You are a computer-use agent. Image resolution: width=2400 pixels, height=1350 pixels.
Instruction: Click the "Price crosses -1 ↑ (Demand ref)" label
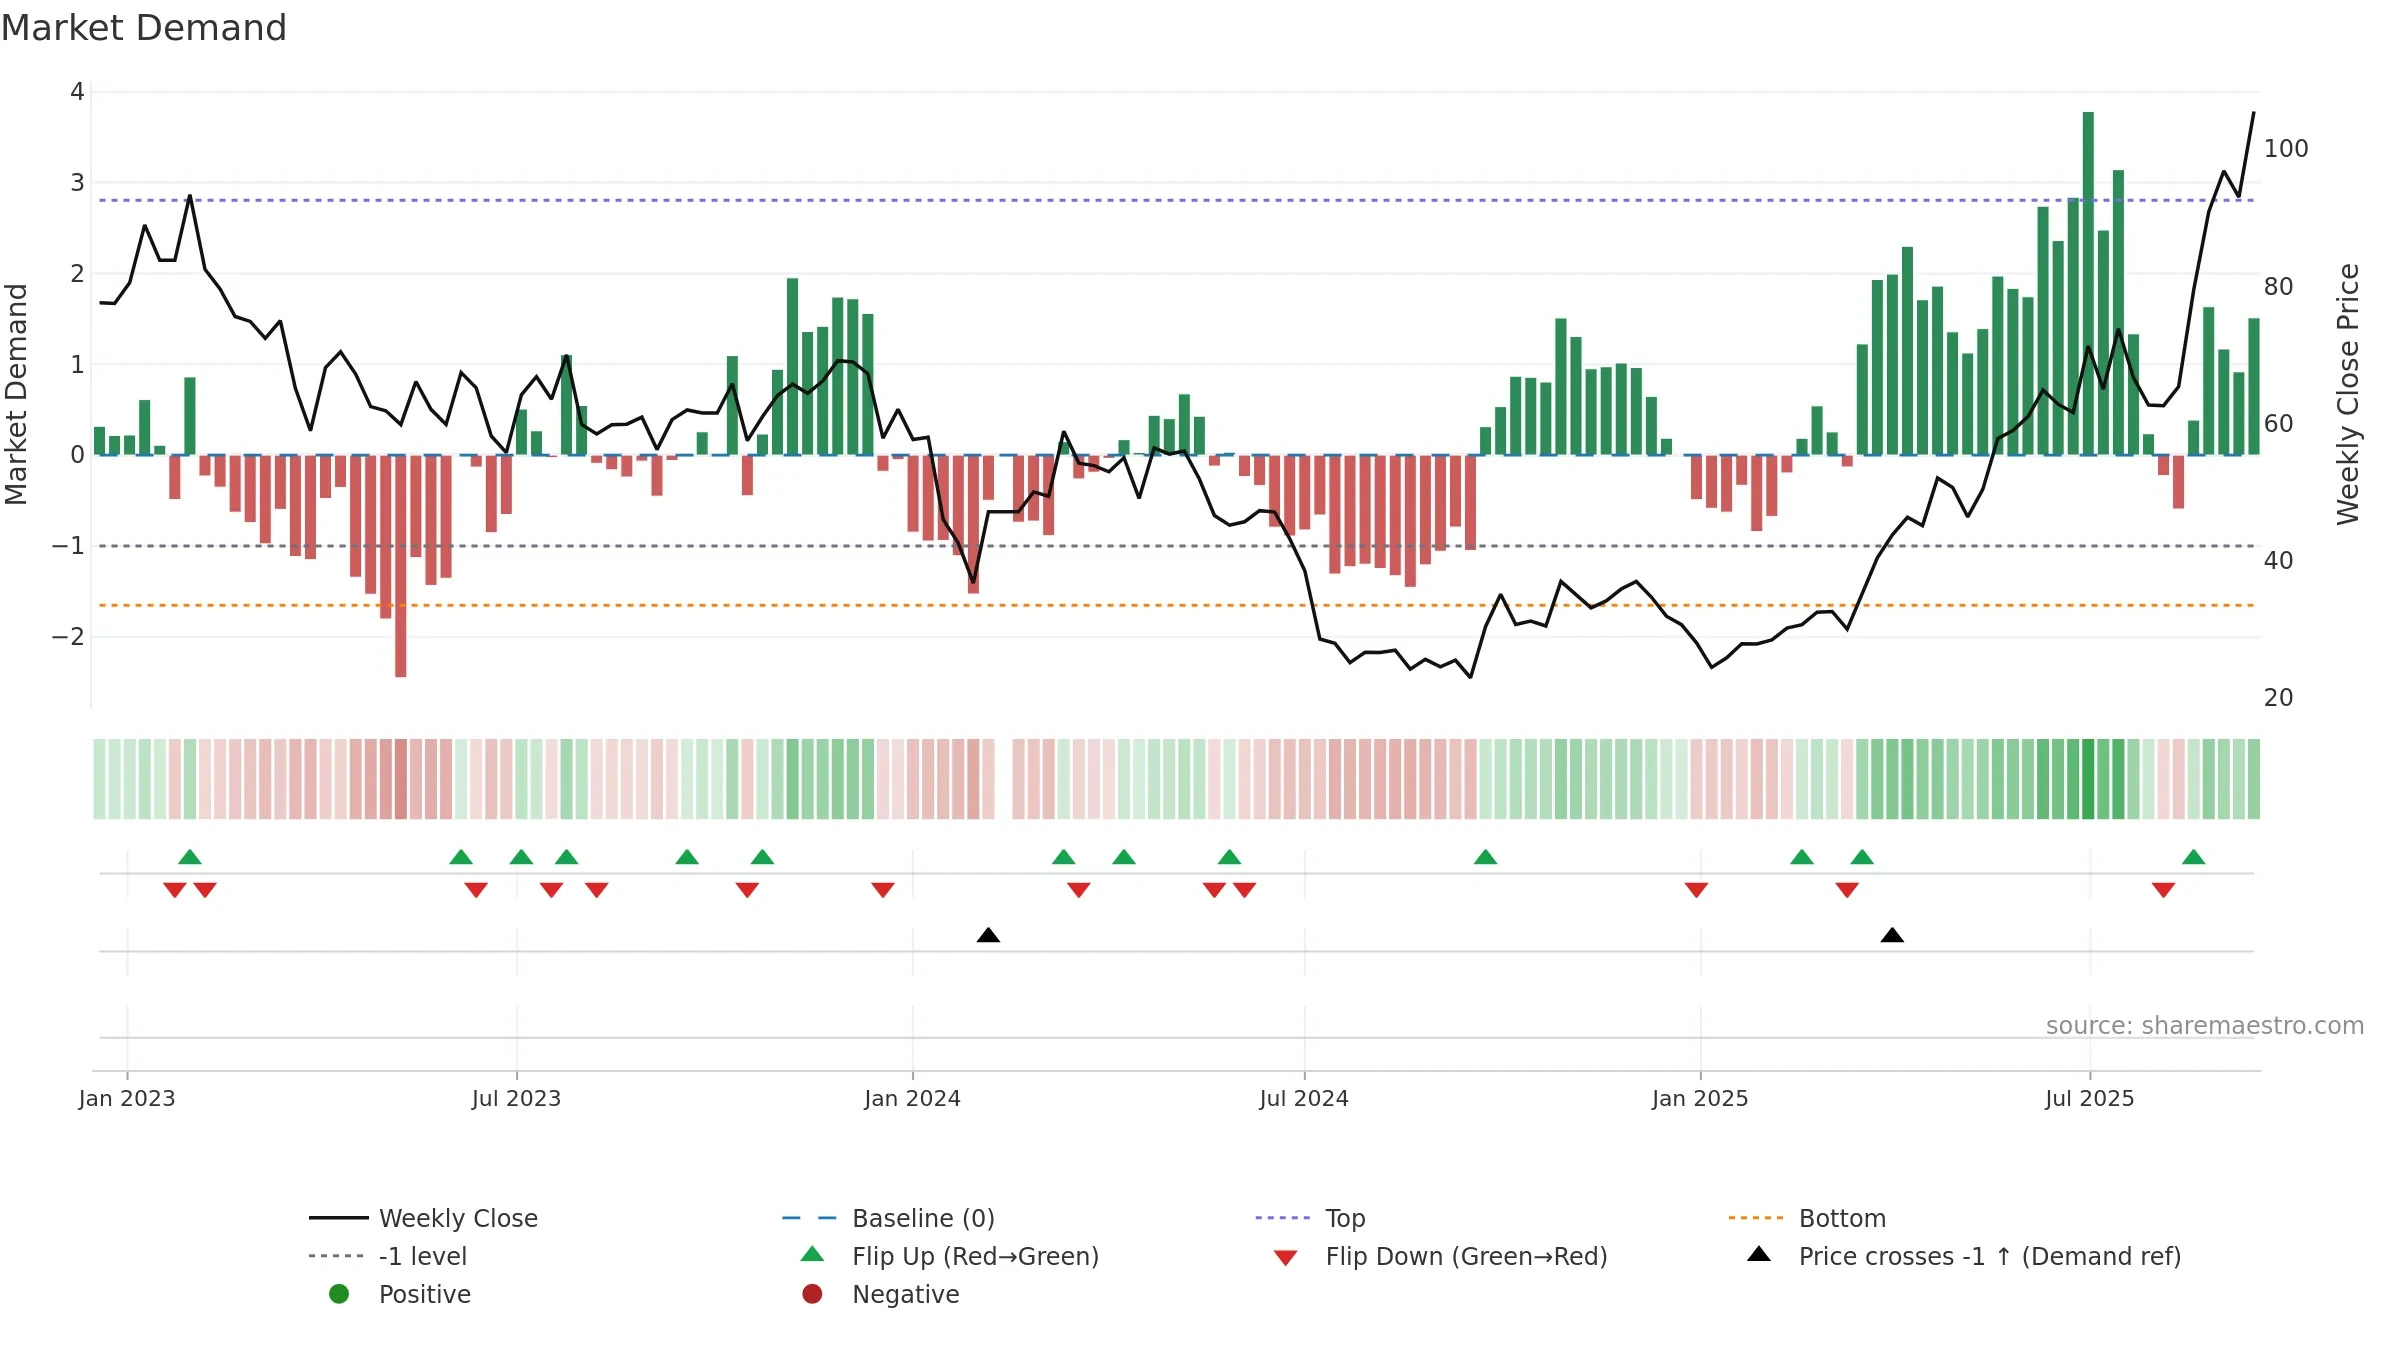tap(1990, 1256)
